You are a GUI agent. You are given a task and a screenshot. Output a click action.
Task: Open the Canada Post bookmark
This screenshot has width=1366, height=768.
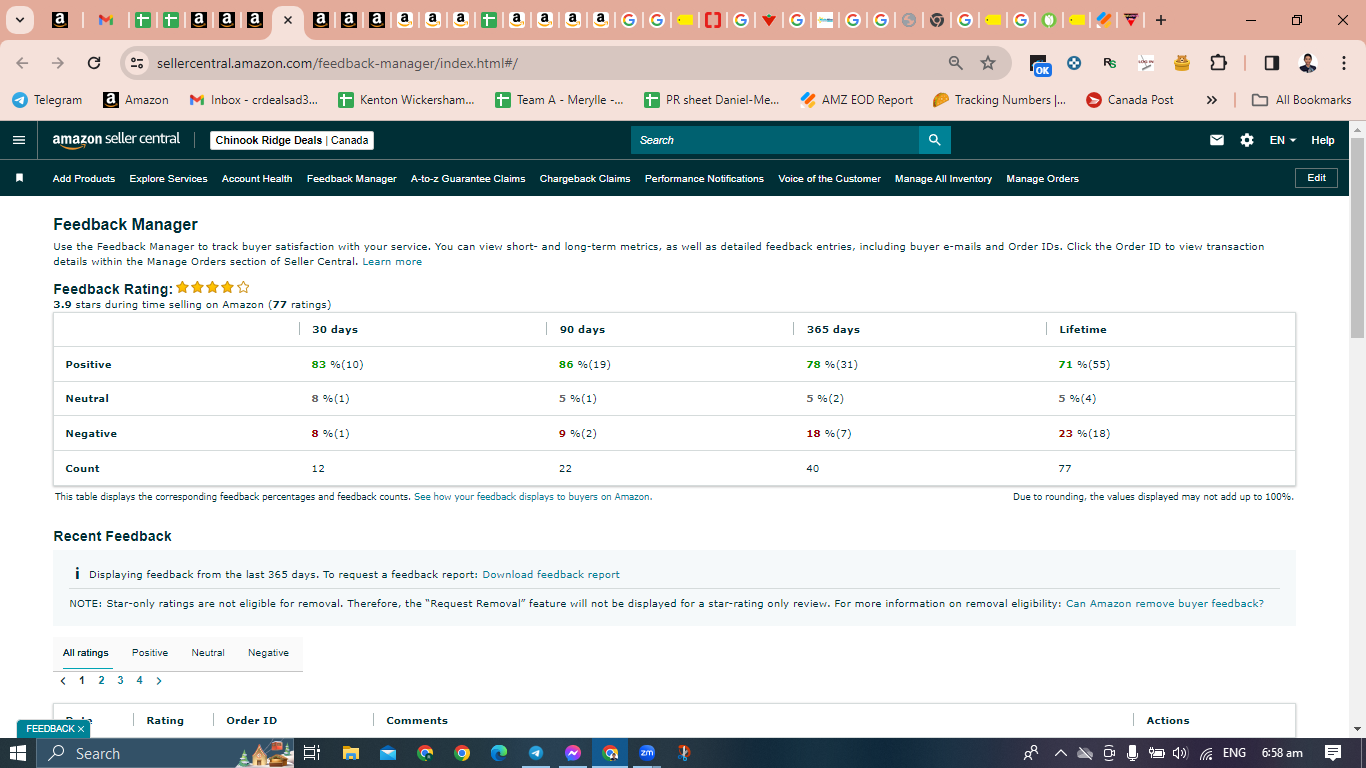click(x=1130, y=100)
